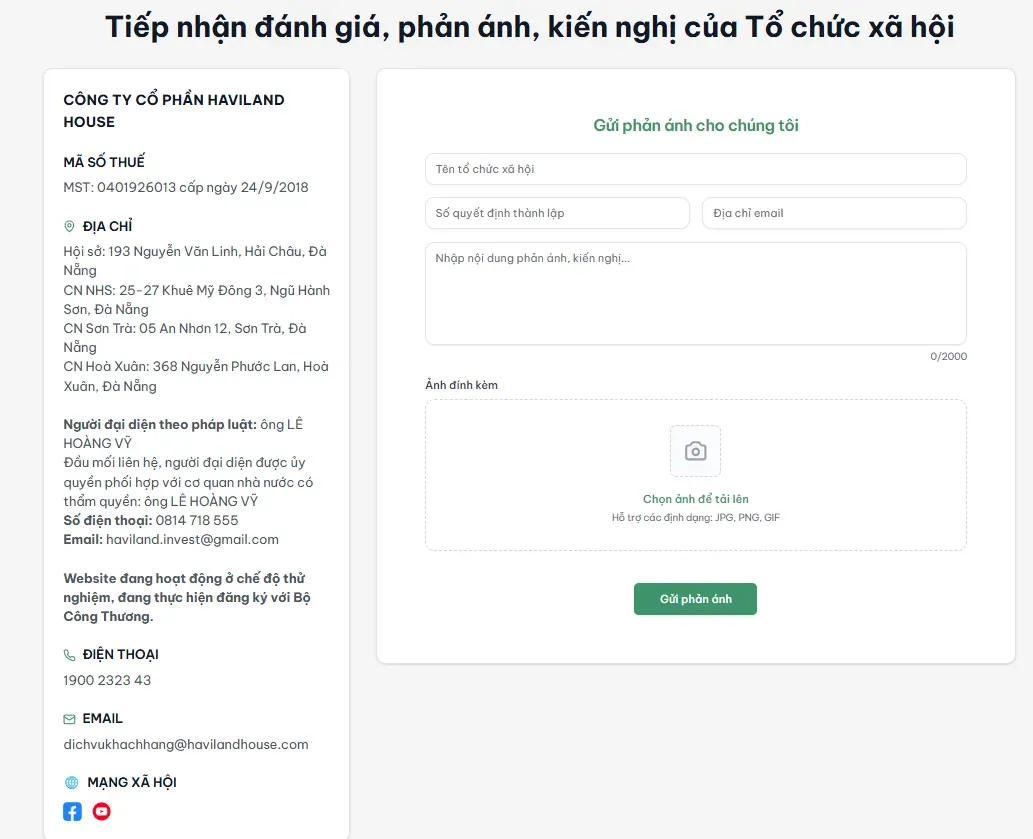Click the Chọn ảnh để tải lên link
Viewport: 1033px width, 839px height.
[695, 499]
